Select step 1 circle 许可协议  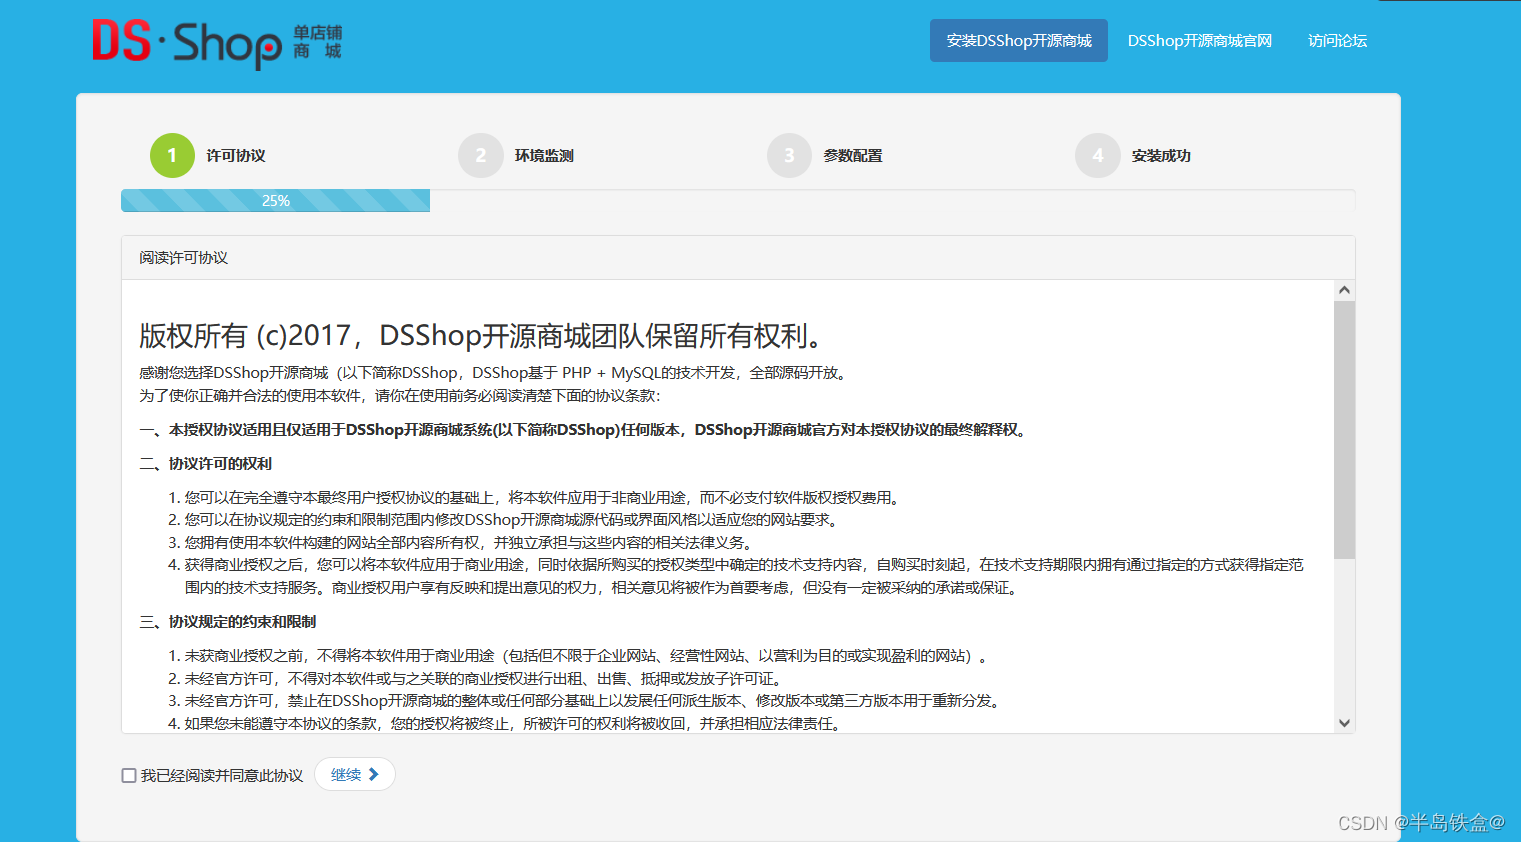tap(172, 155)
